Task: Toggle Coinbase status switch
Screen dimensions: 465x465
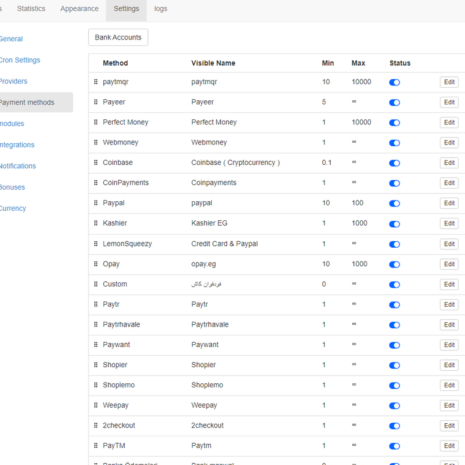Action: (394, 163)
